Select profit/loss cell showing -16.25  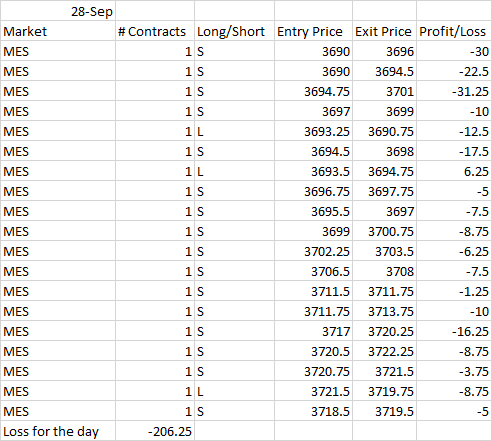pyautogui.click(x=454, y=331)
